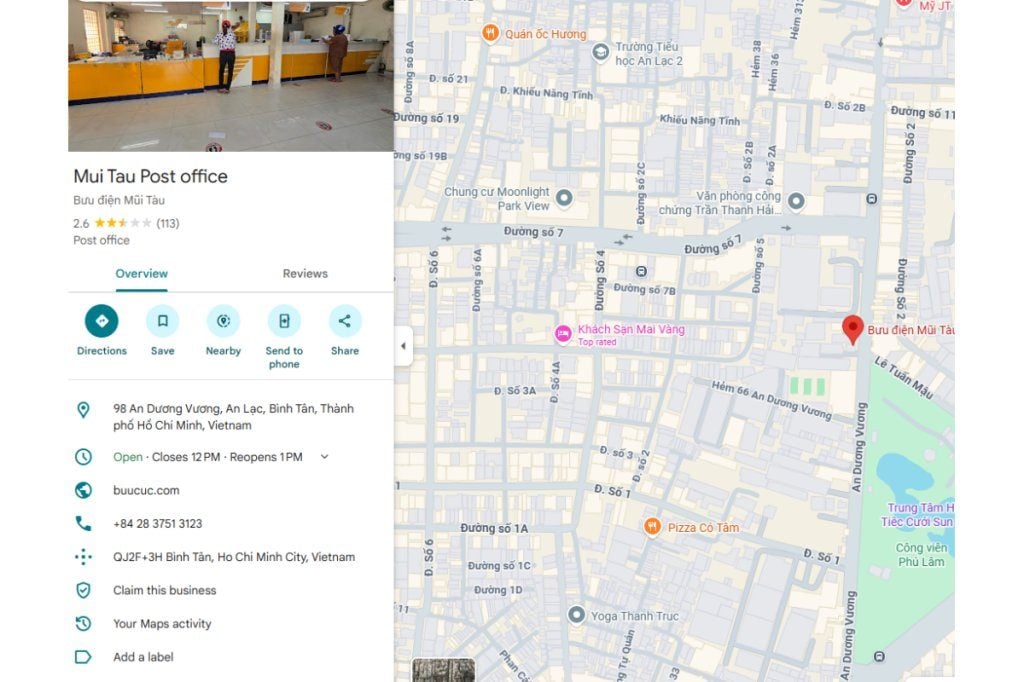Screen dimensions: 1024x682
Task: Open Quán ốc Hương restaurant marker
Action: click(x=490, y=33)
